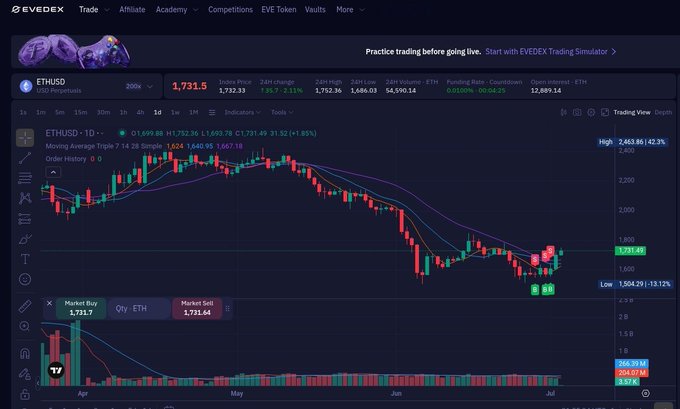680x409 pixels.
Task: Click the ETHUSD pair selector
Action: click(87, 86)
